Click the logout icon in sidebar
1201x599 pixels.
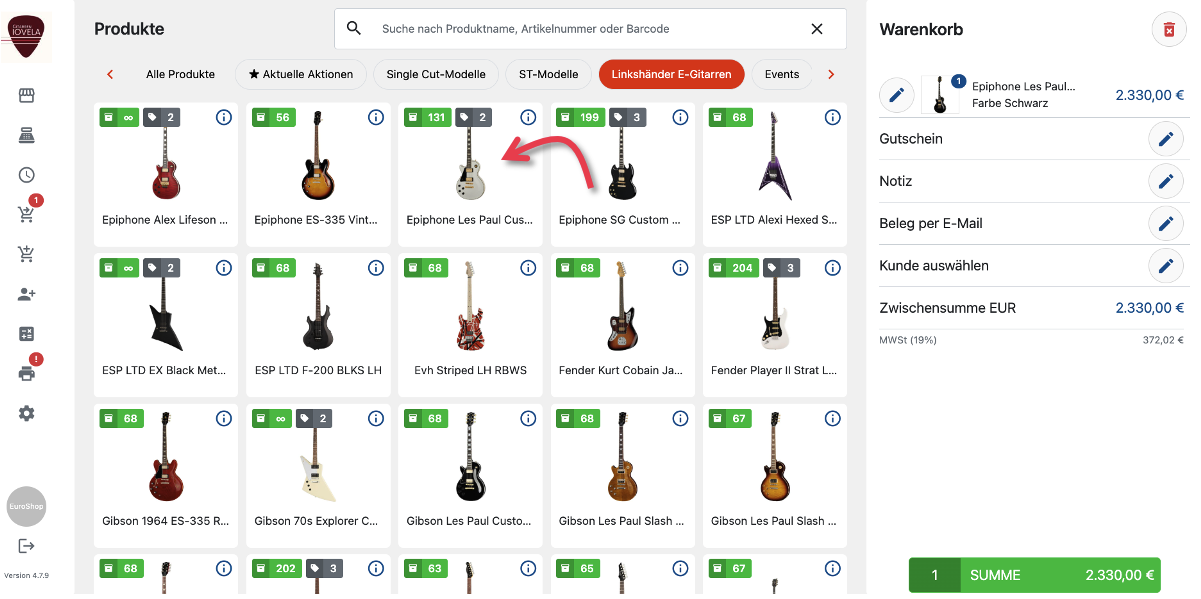coord(27,545)
